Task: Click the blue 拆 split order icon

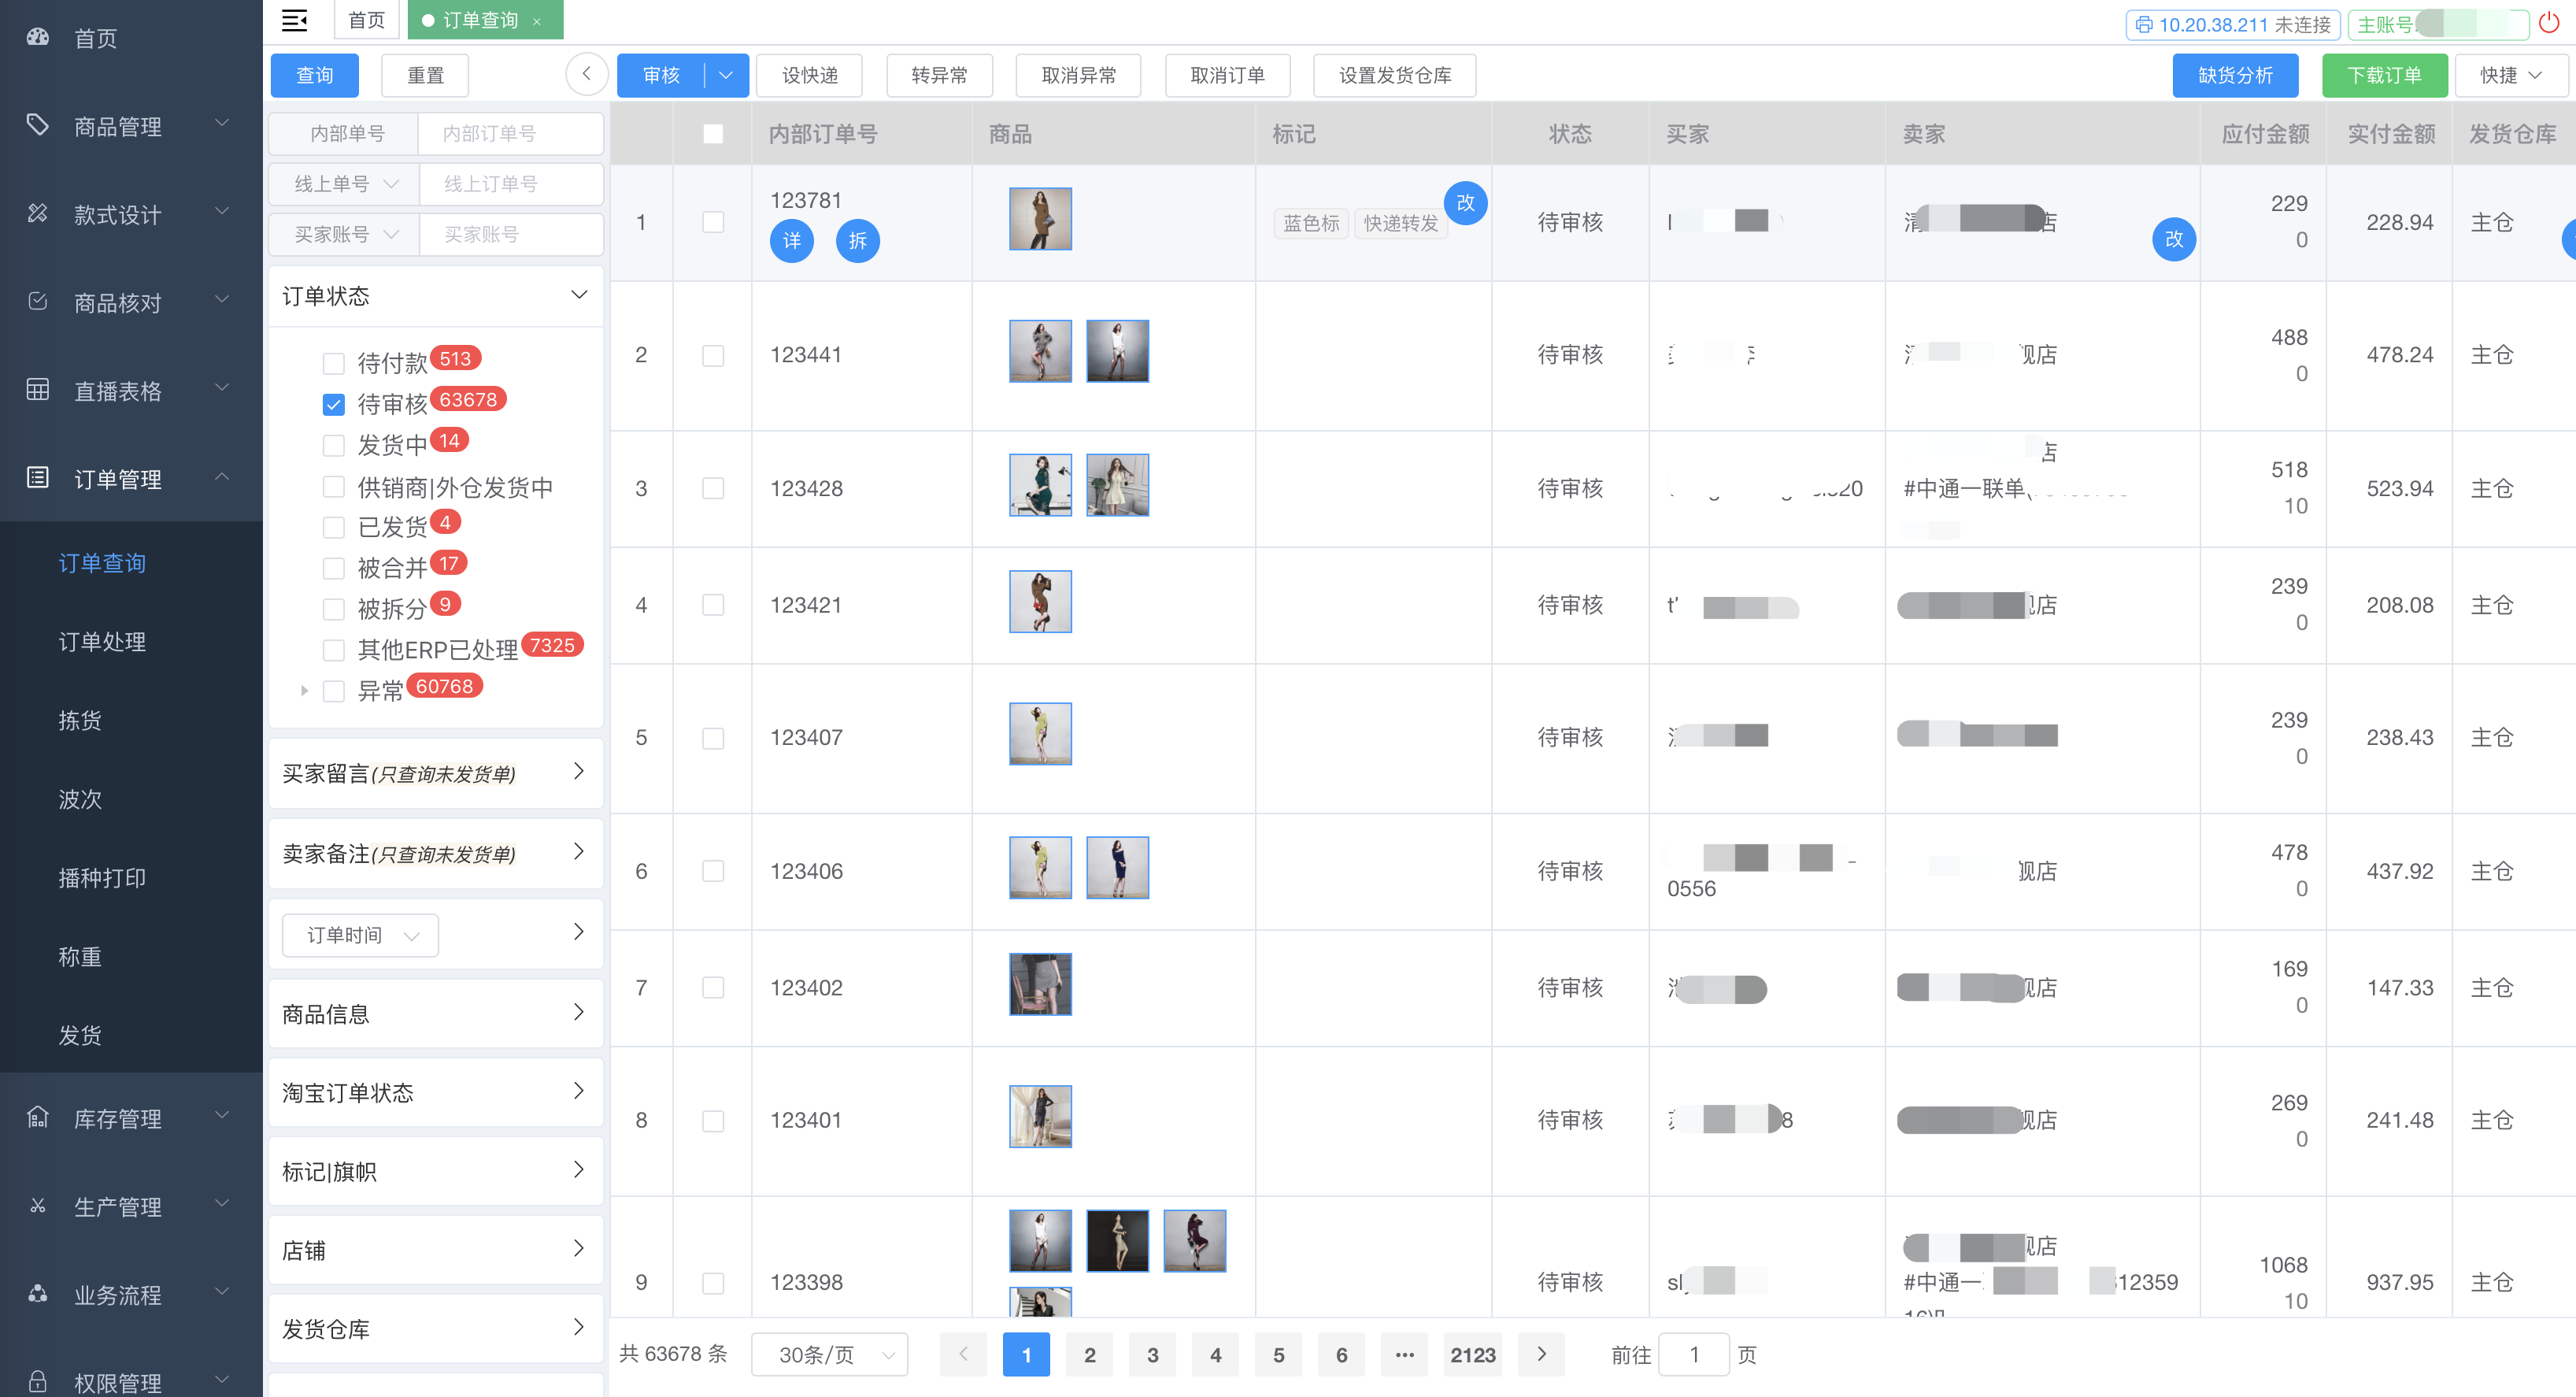Action: [857, 241]
